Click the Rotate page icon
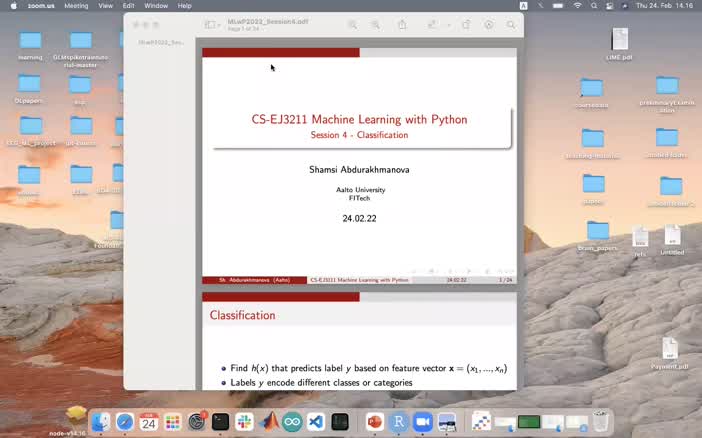702x438 pixels. [464, 24]
